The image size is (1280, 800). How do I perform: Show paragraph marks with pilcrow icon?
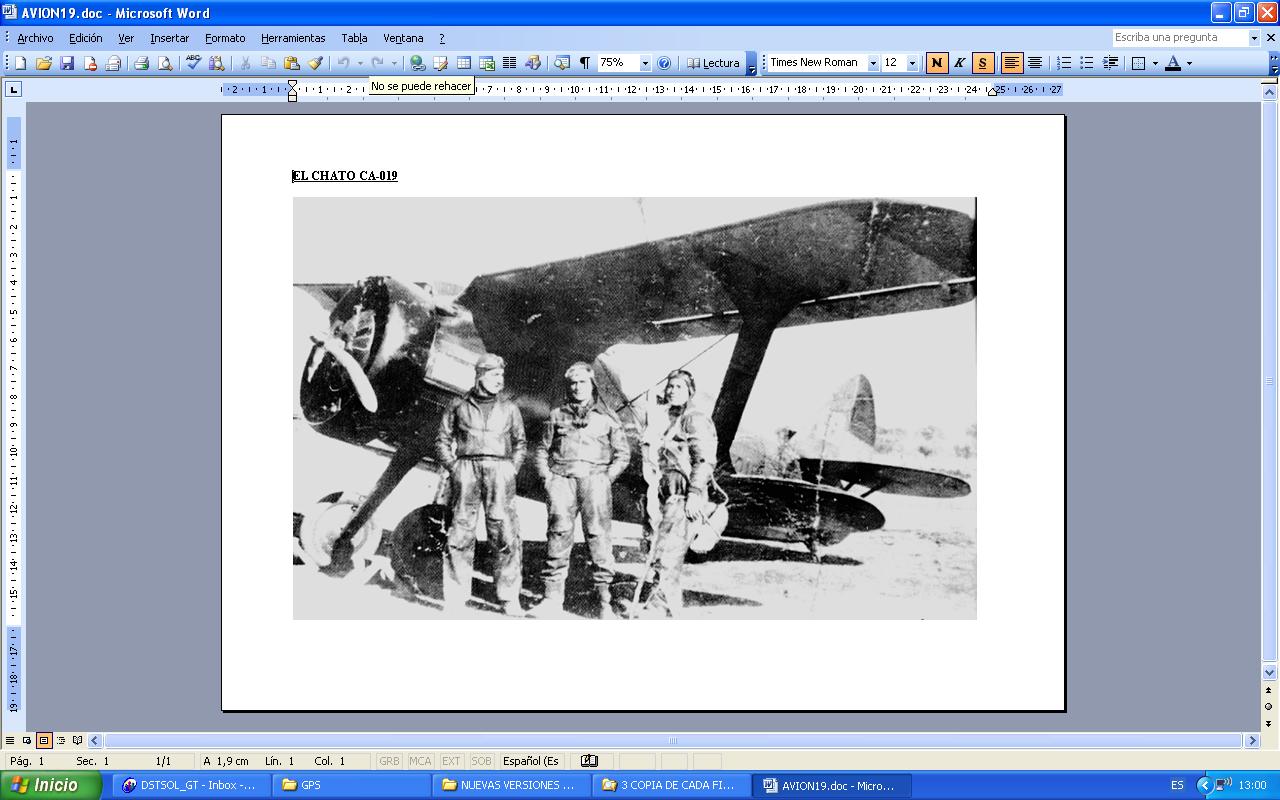coord(584,63)
